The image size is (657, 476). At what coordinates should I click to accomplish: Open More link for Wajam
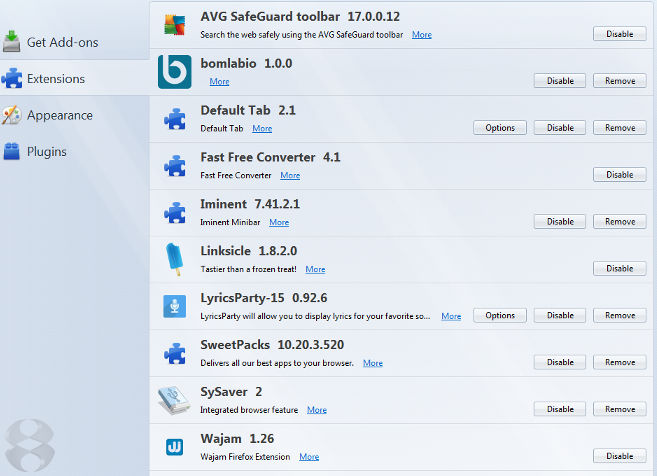click(309, 457)
